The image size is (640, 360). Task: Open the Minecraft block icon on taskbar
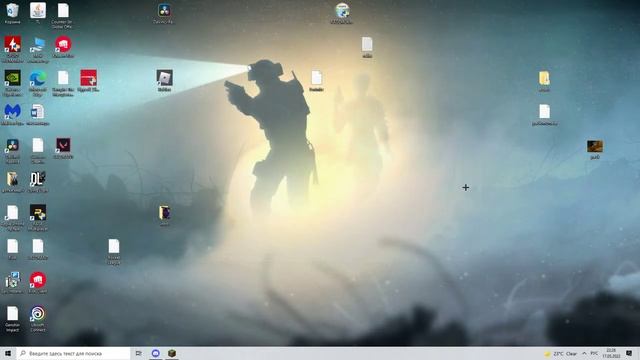tap(172, 353)
